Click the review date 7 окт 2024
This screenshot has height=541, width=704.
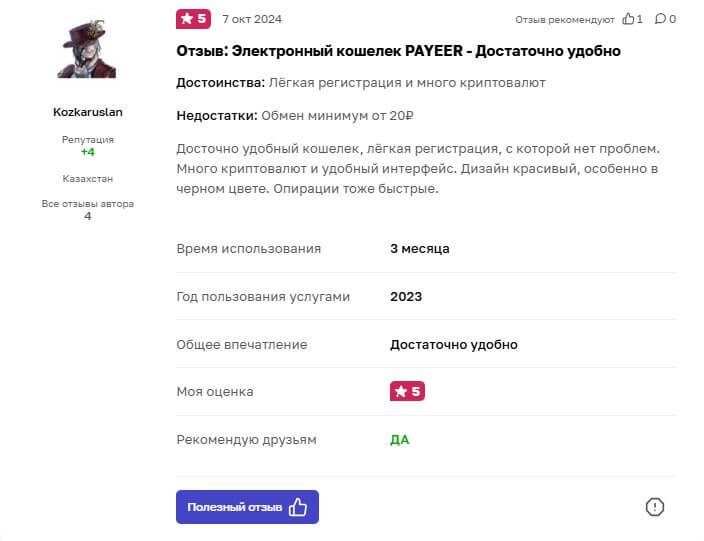(x=252, y=19)
